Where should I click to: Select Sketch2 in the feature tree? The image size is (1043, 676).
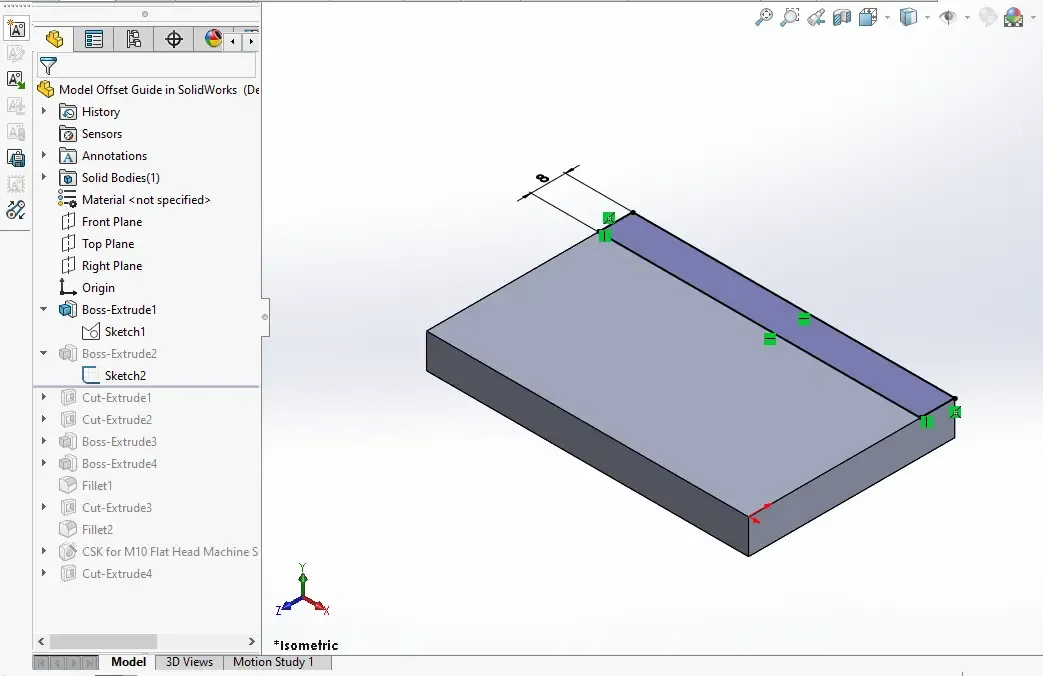click(125, 376)
